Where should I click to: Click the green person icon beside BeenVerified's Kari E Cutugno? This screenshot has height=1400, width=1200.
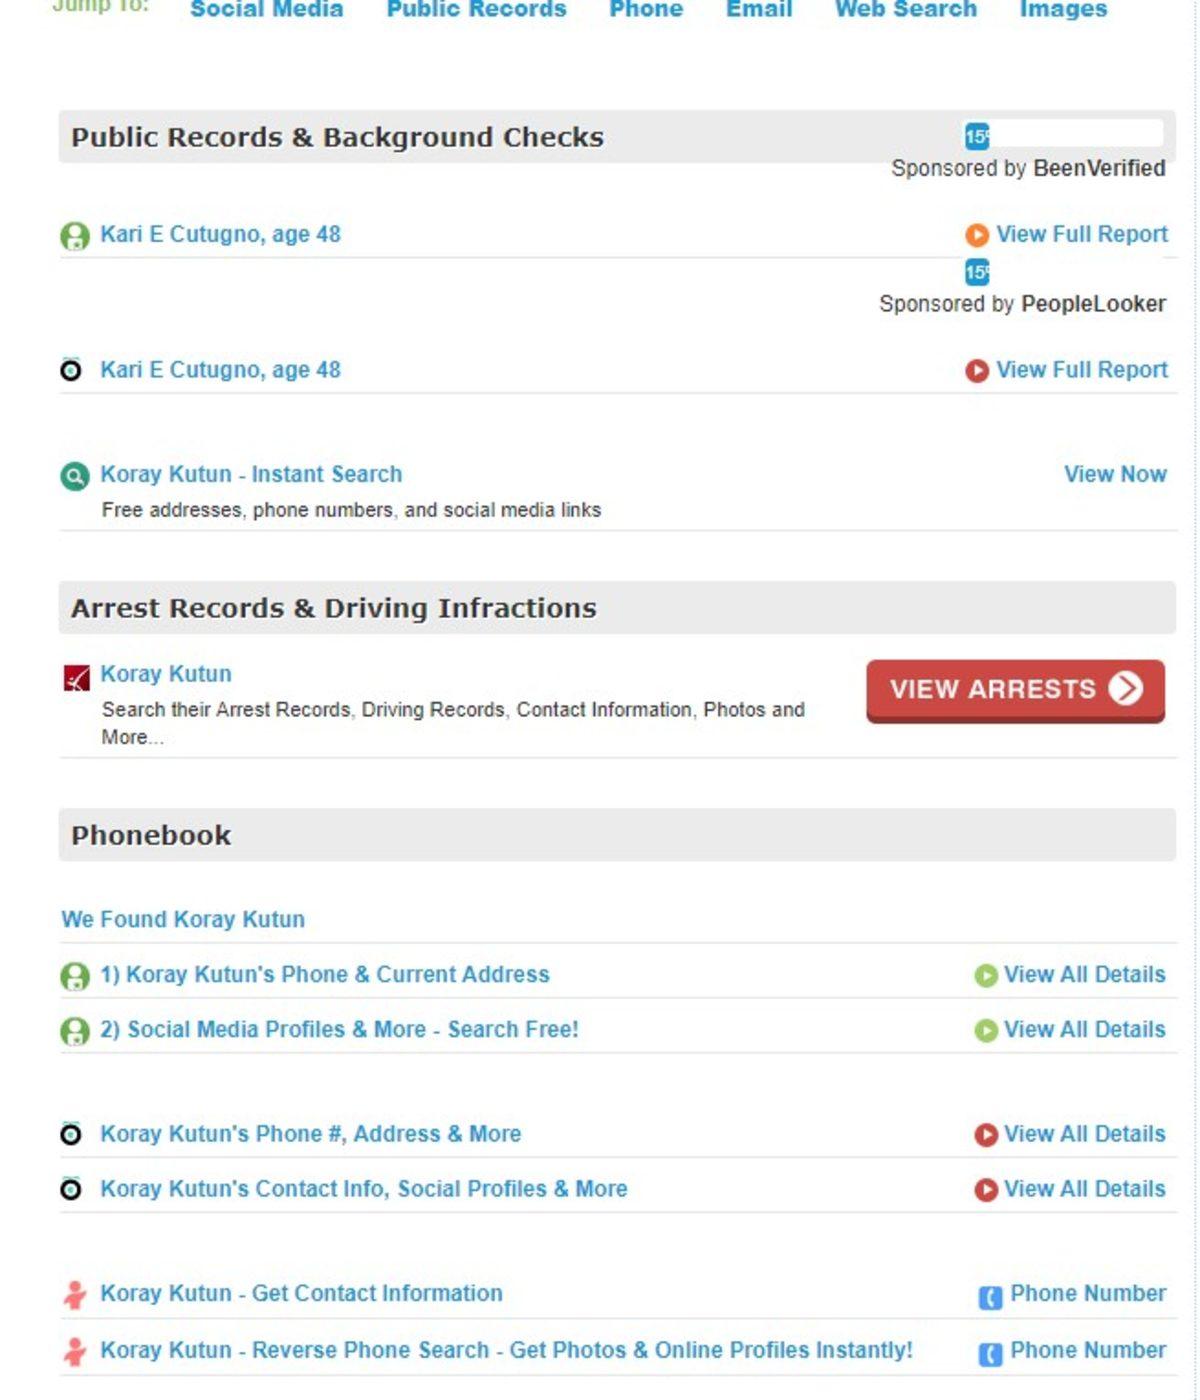75,236
